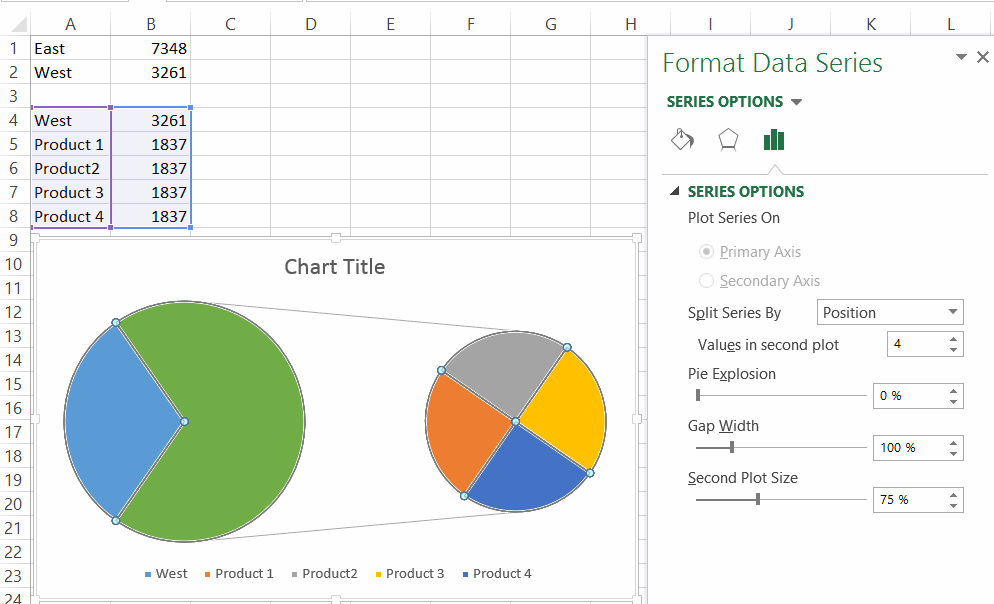Click the Pie Explosion slider track

pos(780,395)
